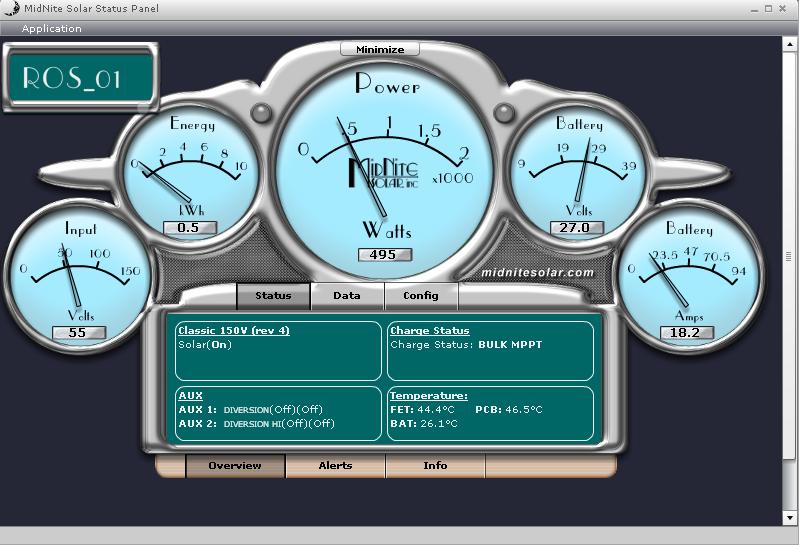Click the BULK MPPT charge status value
The image size is (799, 545).
510,345
